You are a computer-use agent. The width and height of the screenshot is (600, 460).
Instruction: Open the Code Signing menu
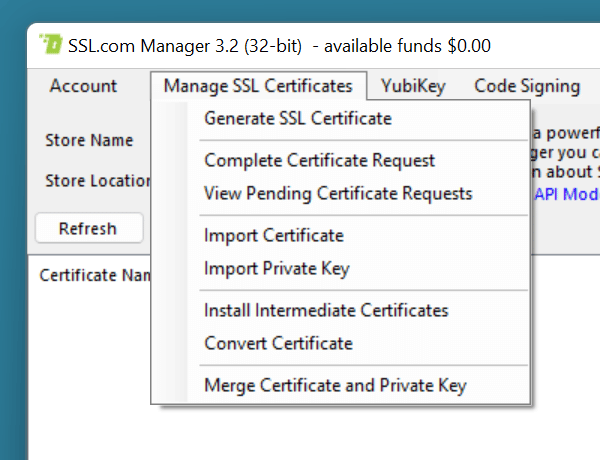tap(526, 86)
